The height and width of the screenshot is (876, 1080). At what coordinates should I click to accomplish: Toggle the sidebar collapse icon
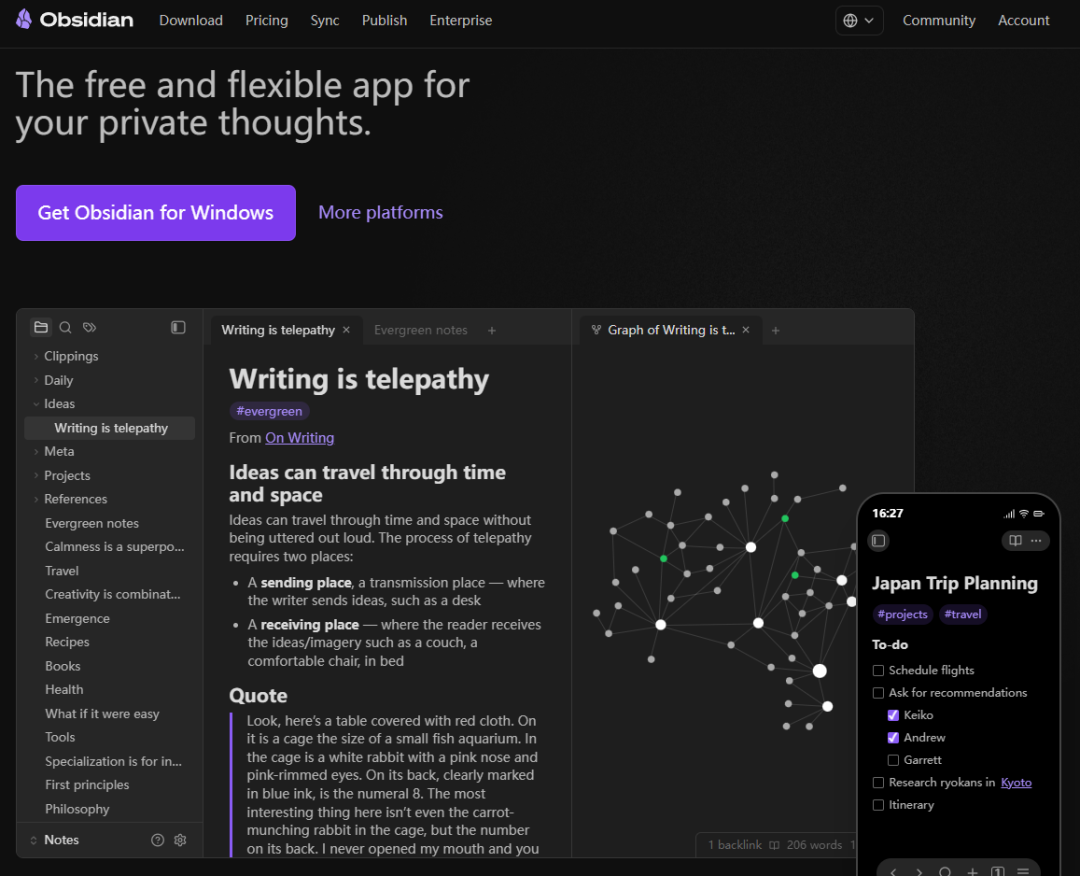(178, 327)
